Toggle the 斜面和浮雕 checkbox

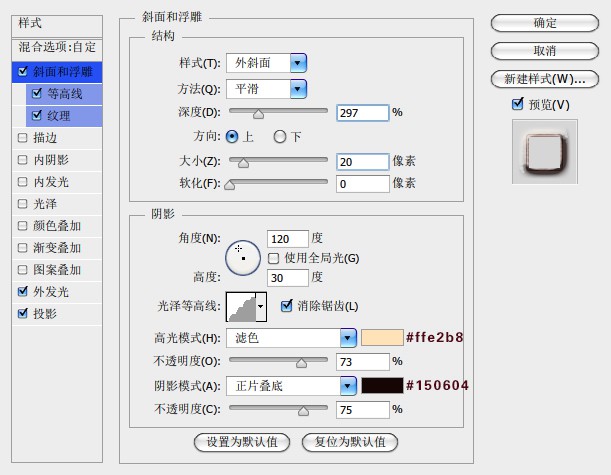[23, 71]
